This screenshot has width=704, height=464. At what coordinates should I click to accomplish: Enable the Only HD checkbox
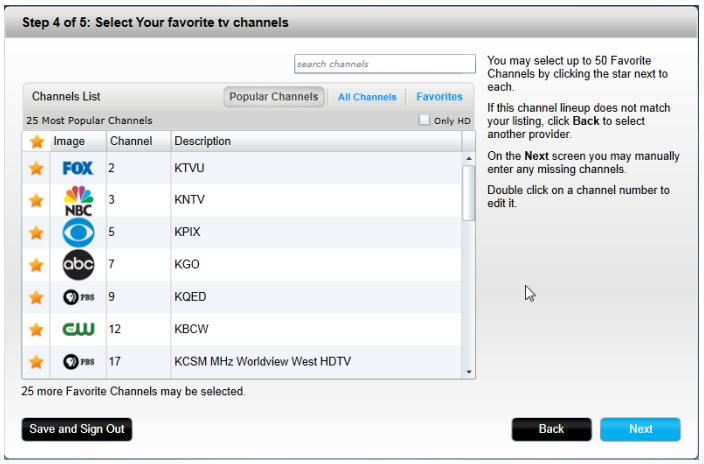[424, 120]
